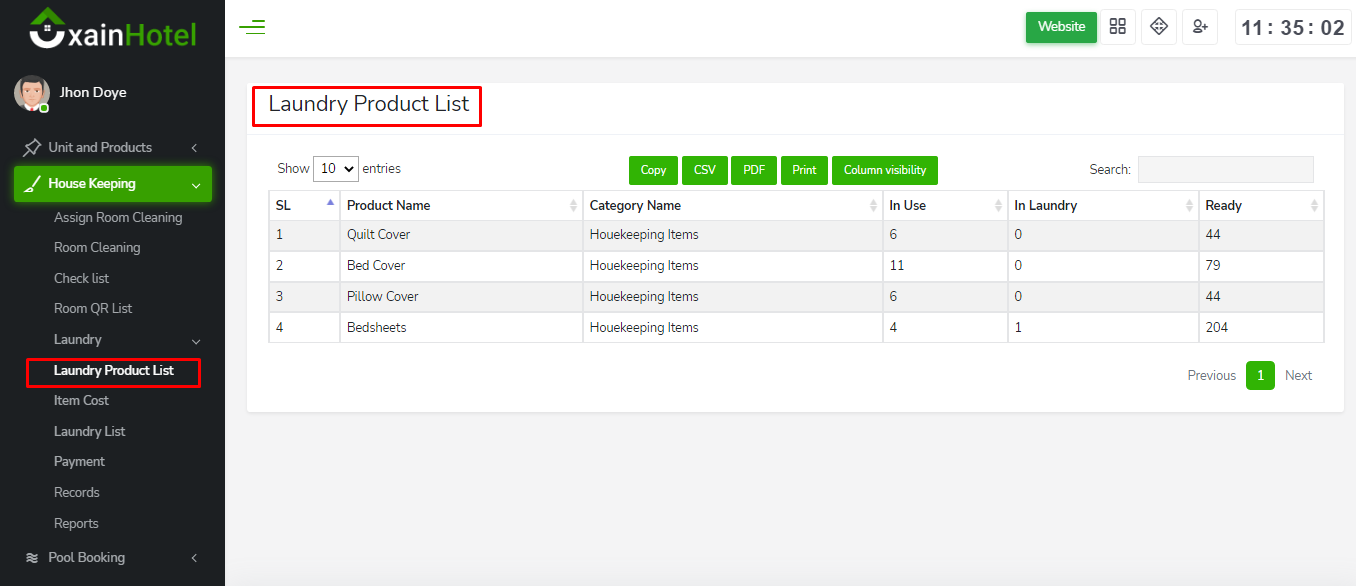Toggle the sidebar hamburger menu icon
1356x586 pixels.
(x=252, y=27)
